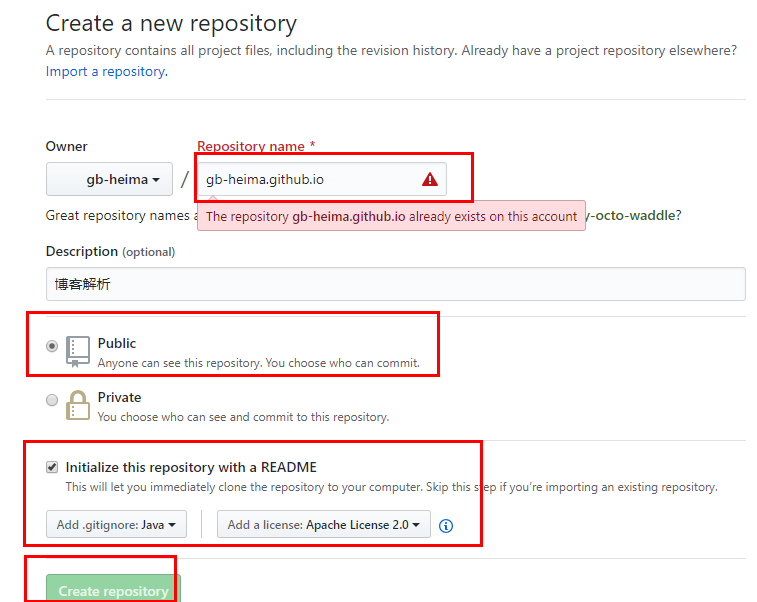Select the Private radio button
This screenshot has width=757, height=602.
52,400
